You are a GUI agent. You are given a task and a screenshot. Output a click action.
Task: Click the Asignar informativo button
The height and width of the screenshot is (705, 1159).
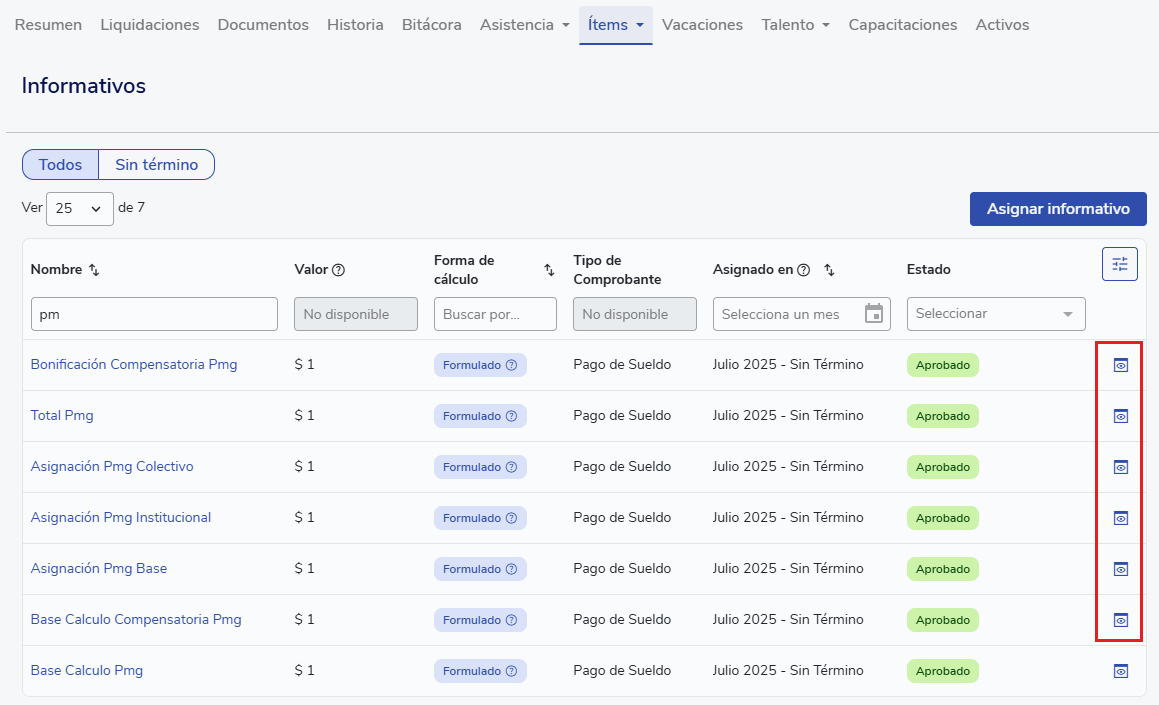click(x=1057, y=209)
